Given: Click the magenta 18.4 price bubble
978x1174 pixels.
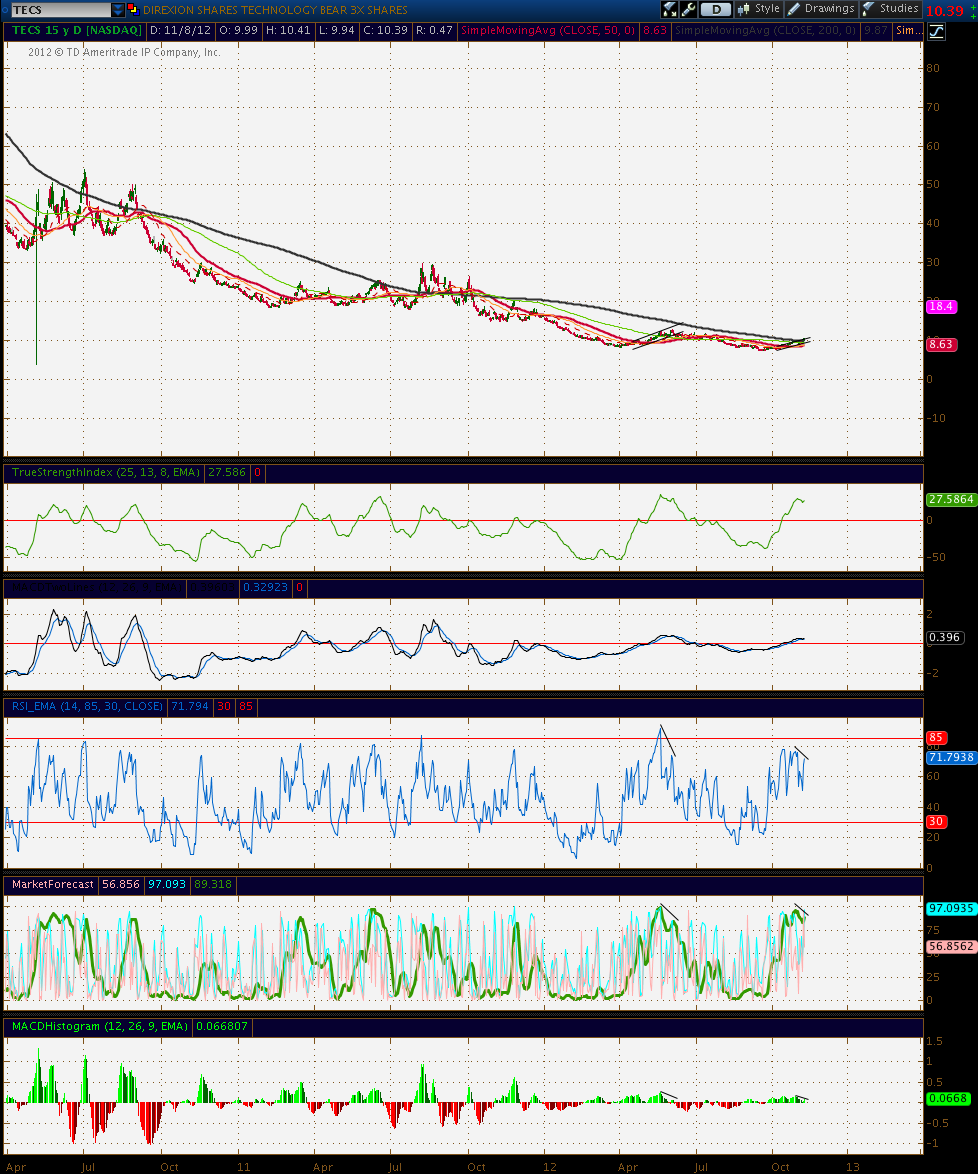Looking at the screenshot, I should 941,306.
